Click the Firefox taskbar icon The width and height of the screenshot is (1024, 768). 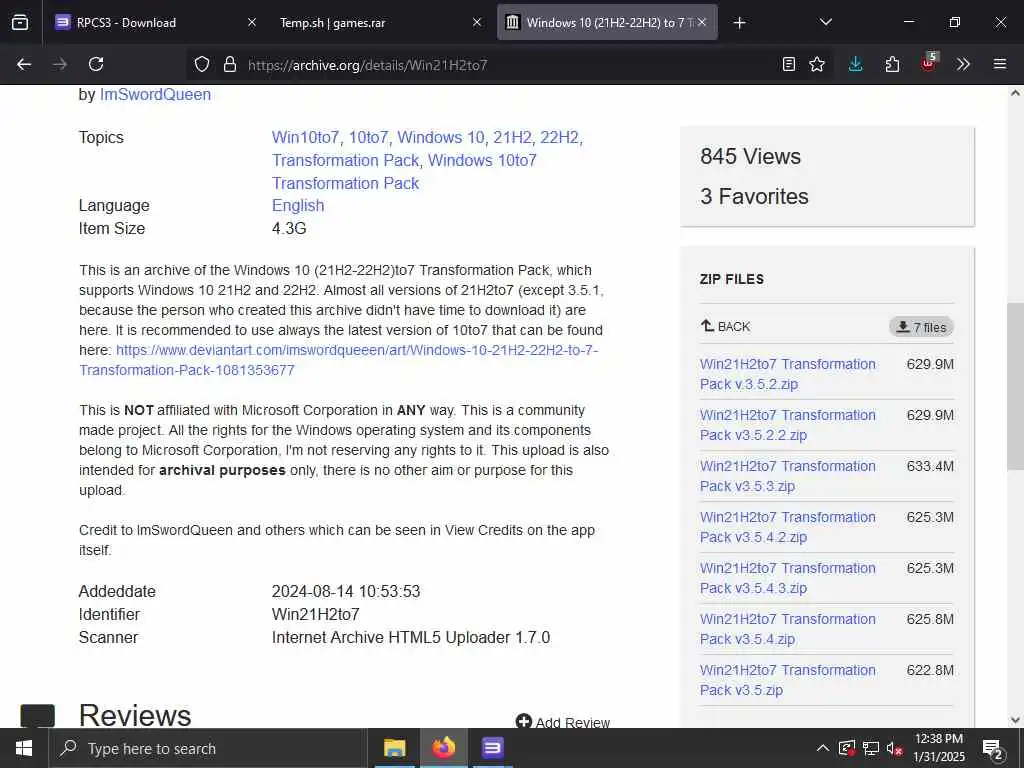443,748
